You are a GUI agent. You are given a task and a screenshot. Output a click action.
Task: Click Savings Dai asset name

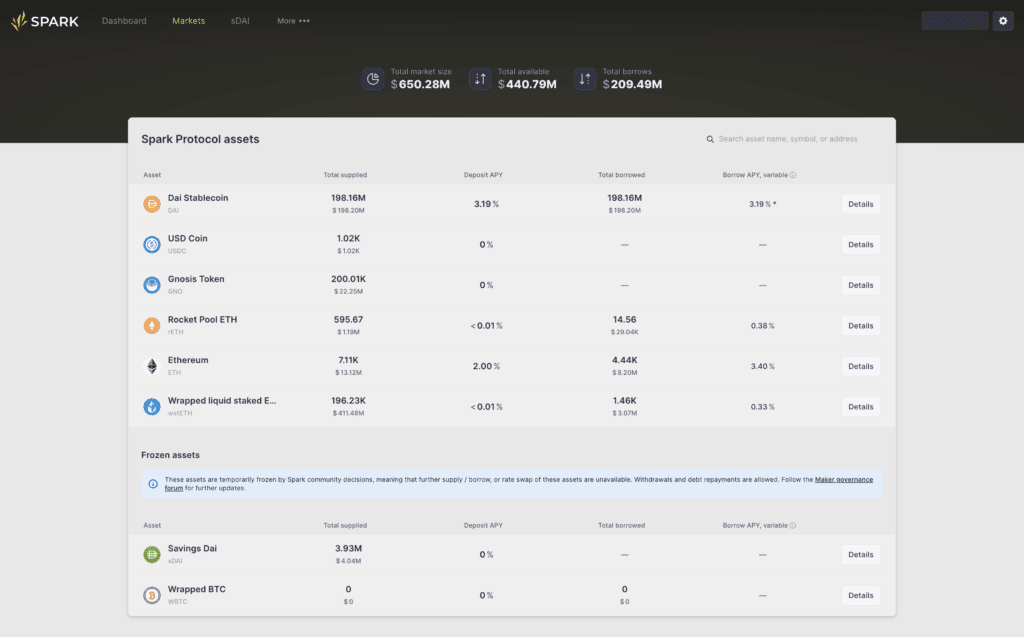tap(192, 549)
